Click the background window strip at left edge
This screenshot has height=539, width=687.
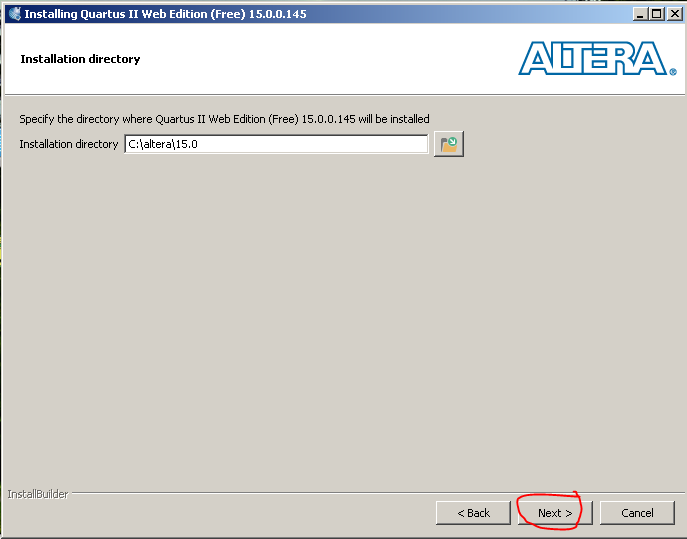[x=1, y=250]
